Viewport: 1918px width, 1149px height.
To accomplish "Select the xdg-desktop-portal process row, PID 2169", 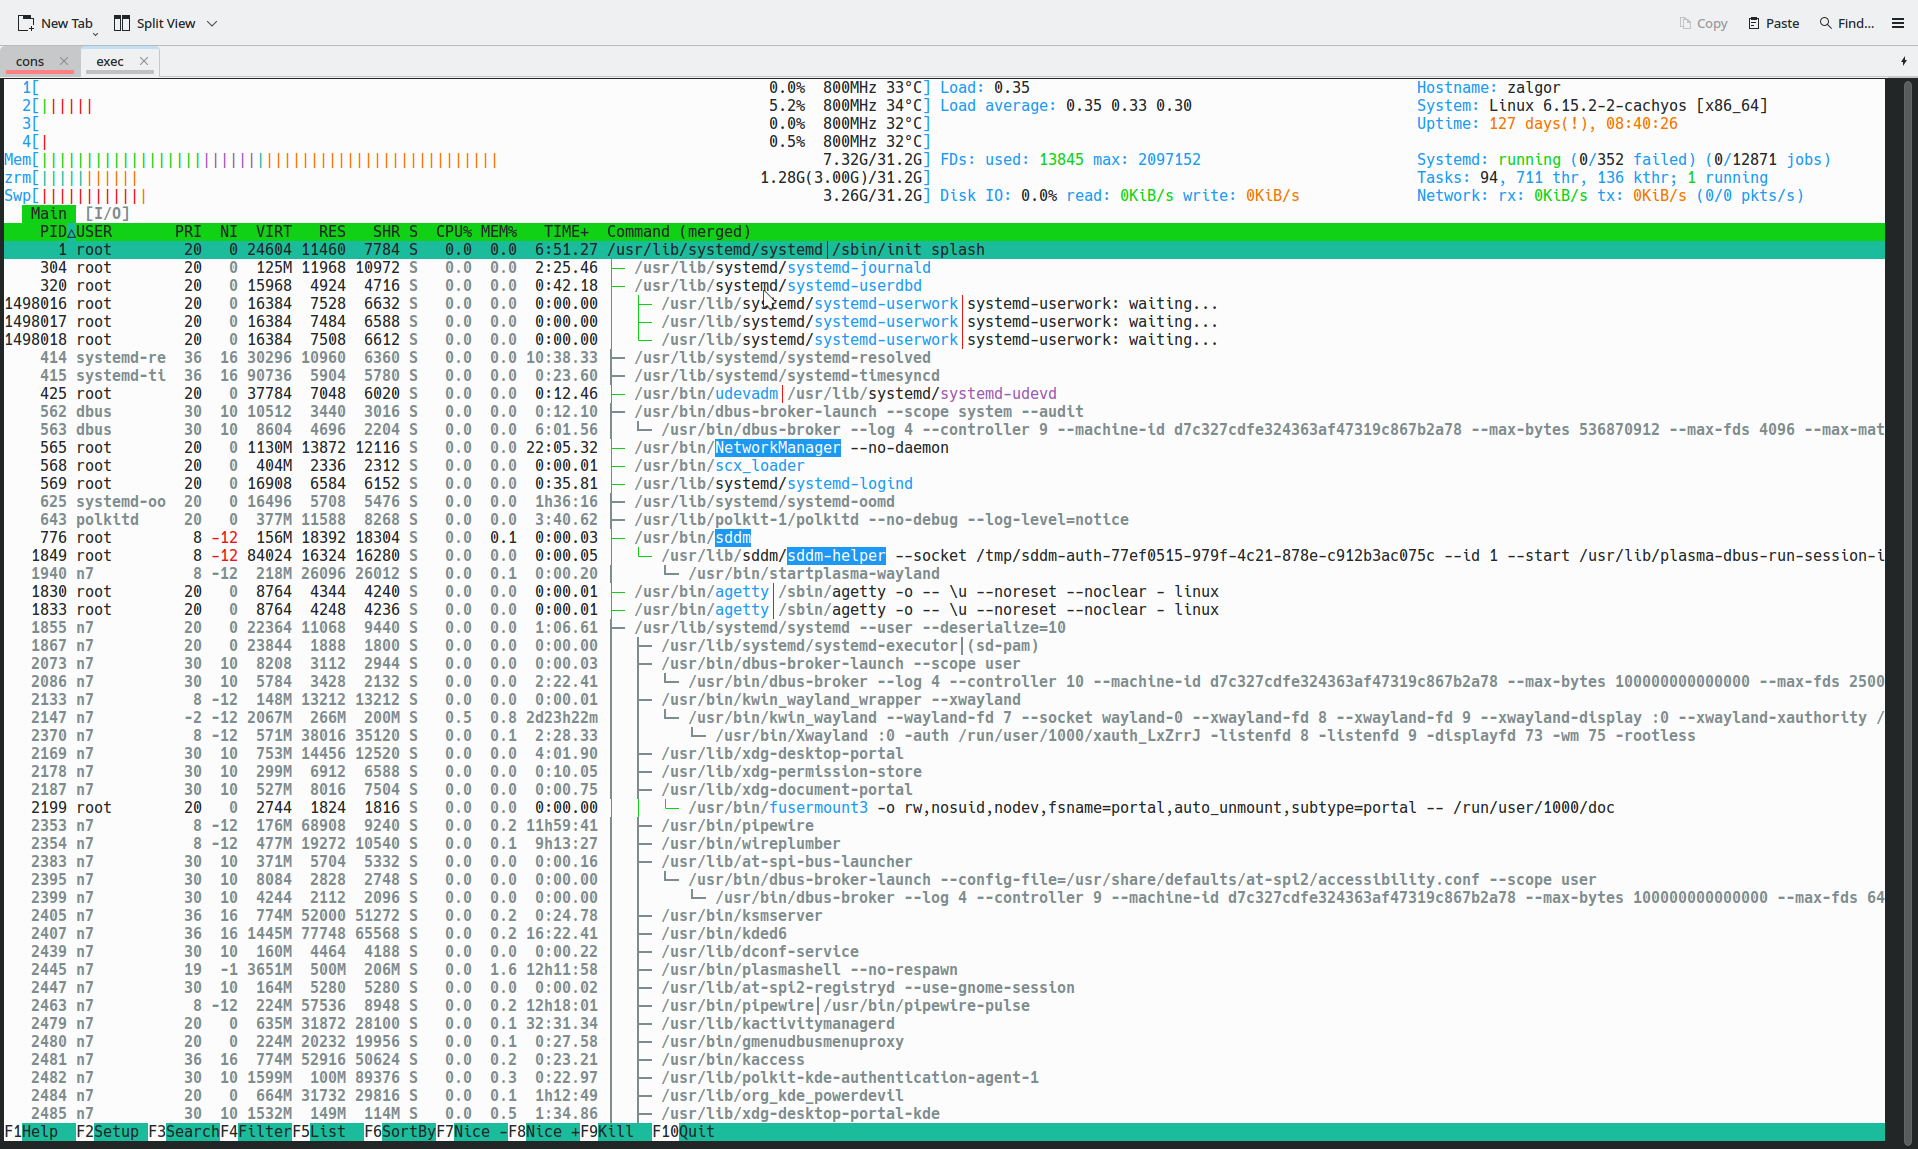I will click(944, 754).
